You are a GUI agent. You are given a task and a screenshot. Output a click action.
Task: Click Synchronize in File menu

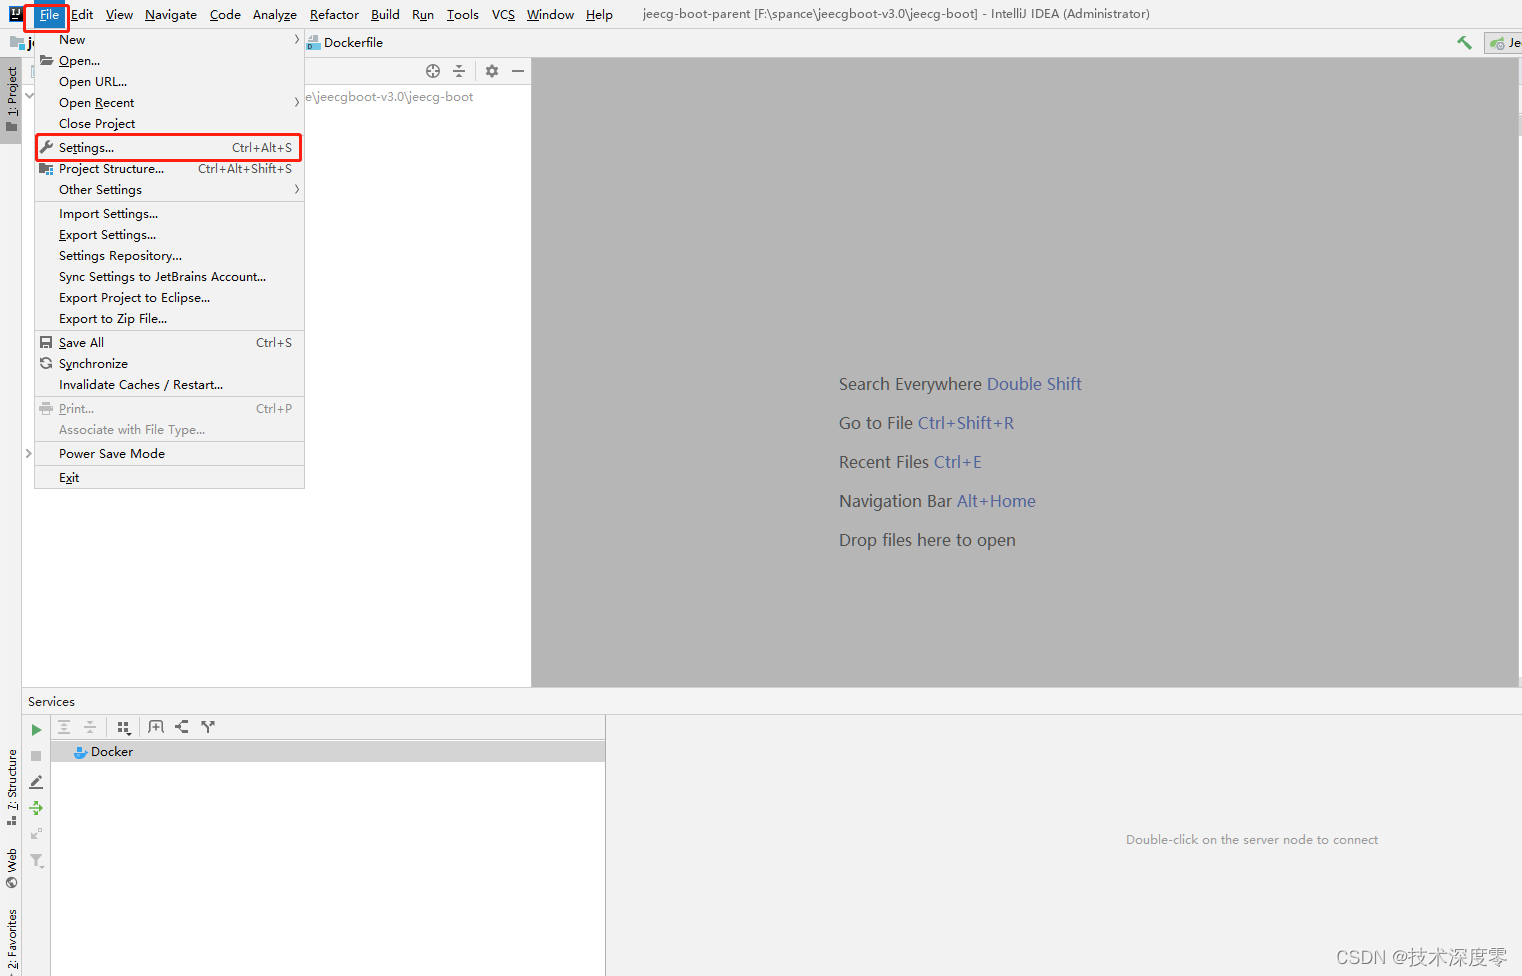[169, 364]
